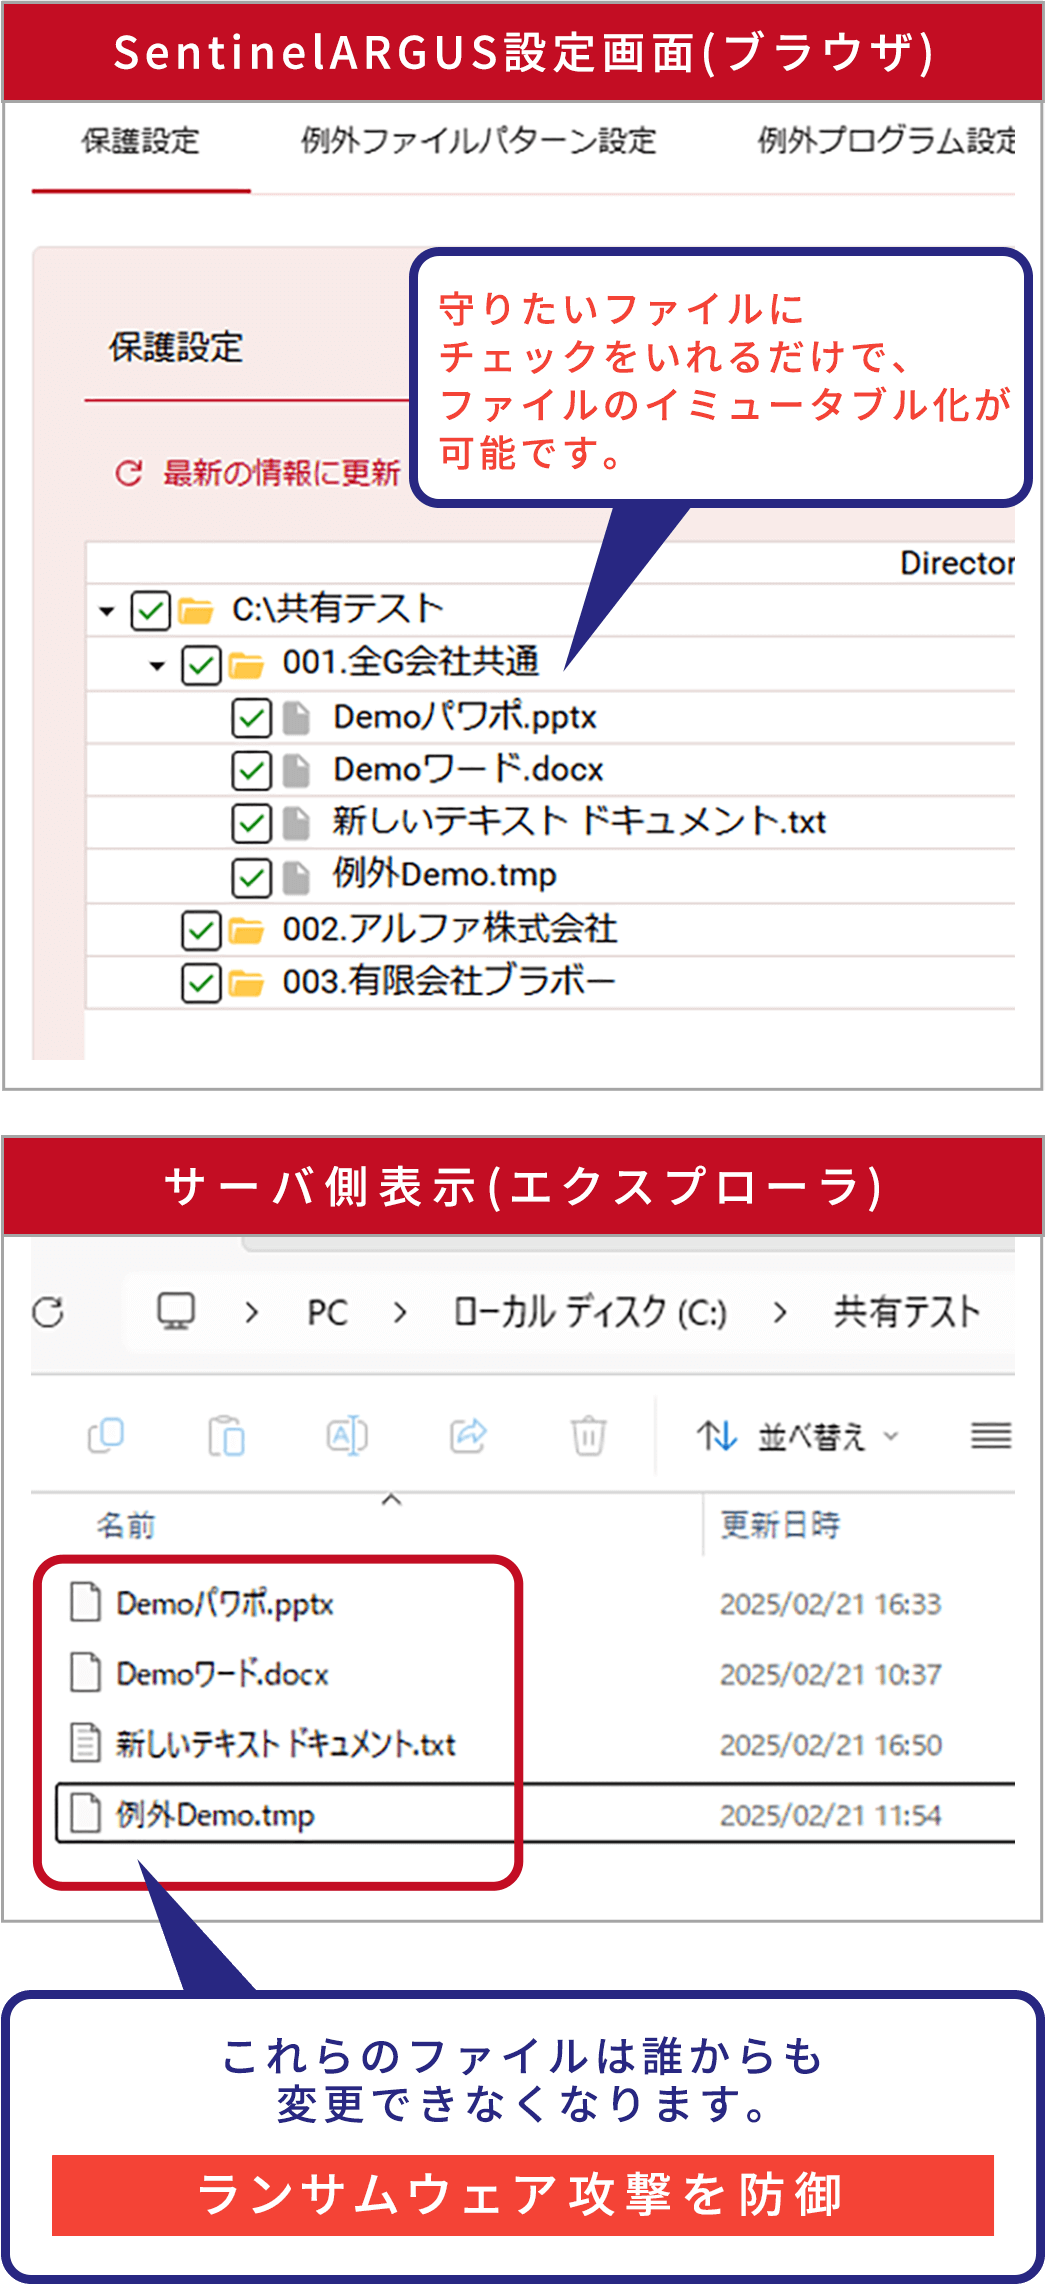Toggle checkbox for Demoワード.docx
Screen dimensions: 1046x2284
click(x=251, y=770)
